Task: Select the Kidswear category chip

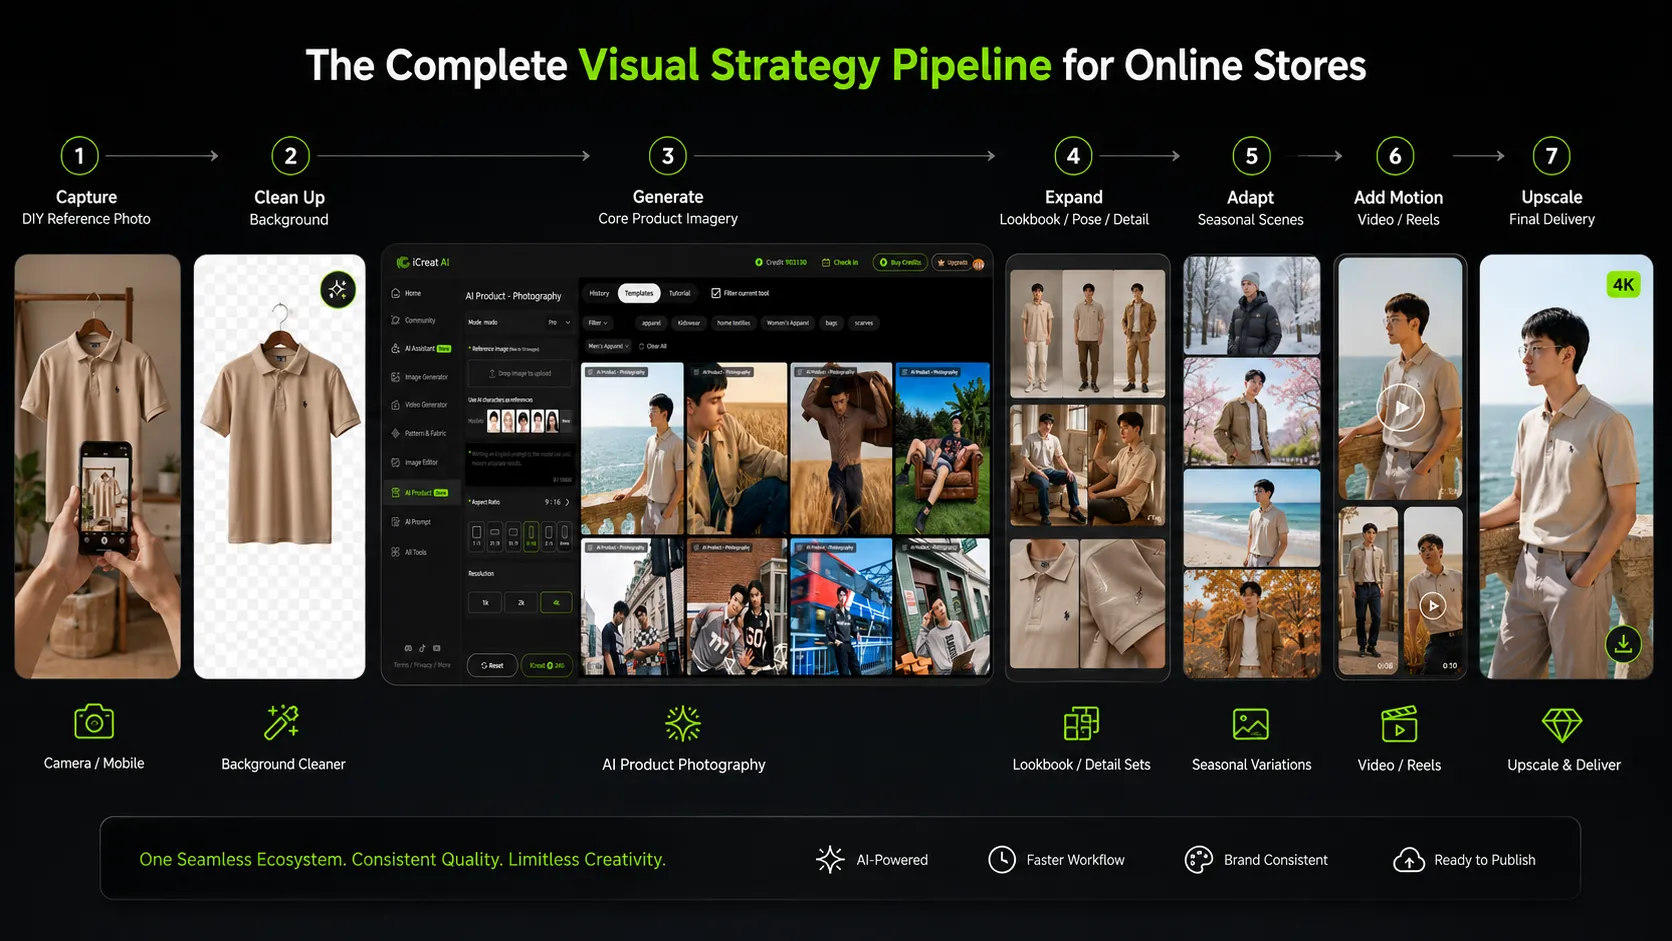Action: [x=689, y=323]
